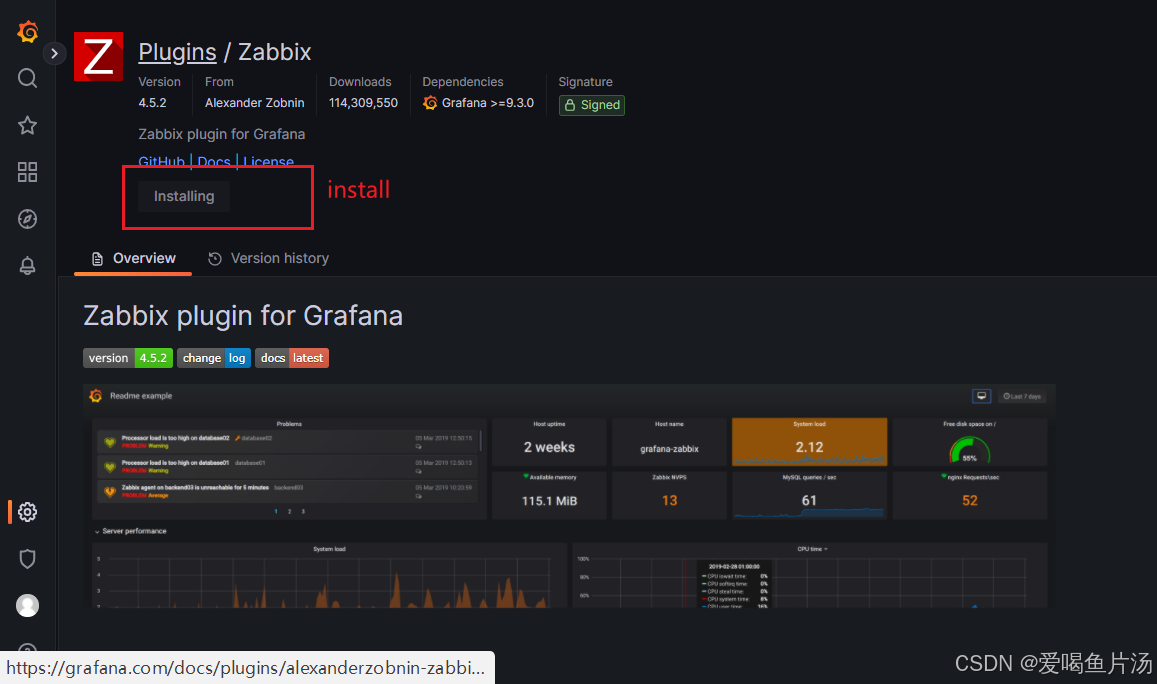This screenshot has height=684, width=1157.
Task: Open the Server admin shield icon
Action: tap(27, 559)
